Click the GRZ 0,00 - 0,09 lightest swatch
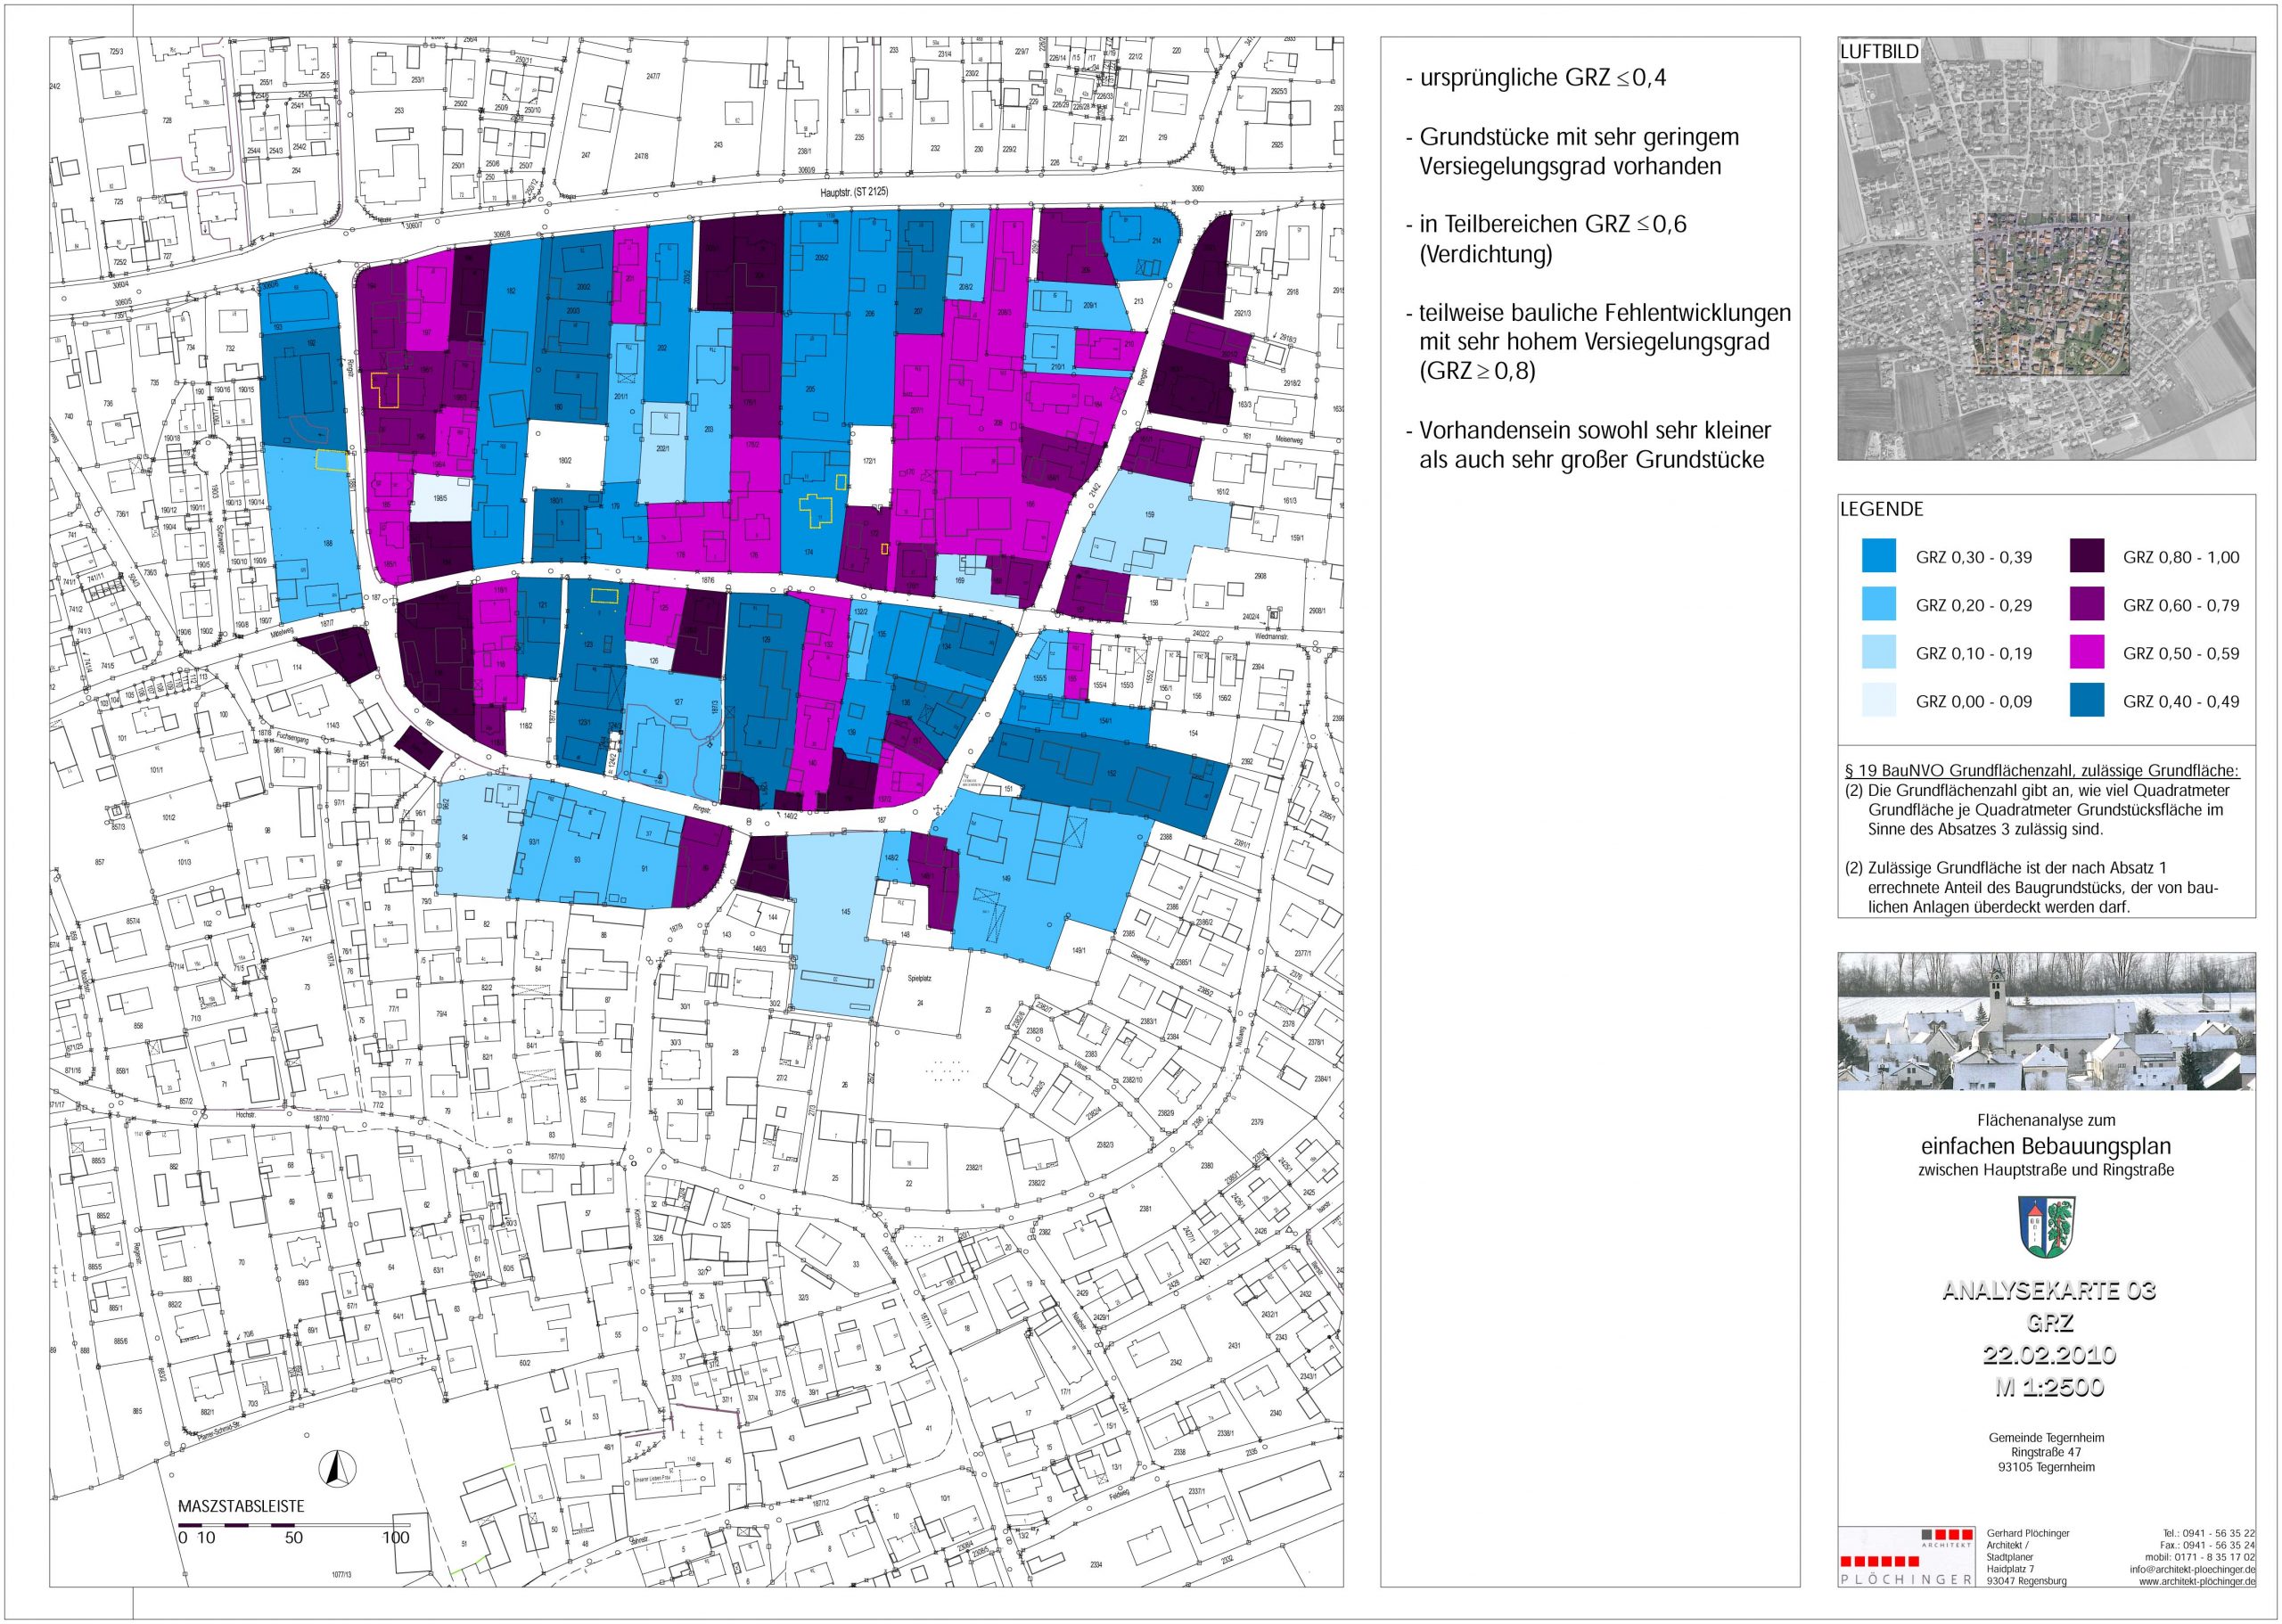The image size is (2282, 1624). pos(1879,701)
